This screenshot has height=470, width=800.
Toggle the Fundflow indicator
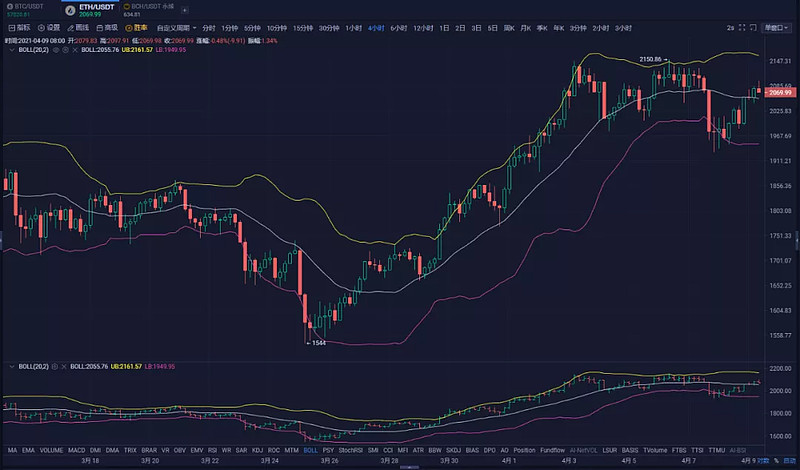[x=553, y=450]
